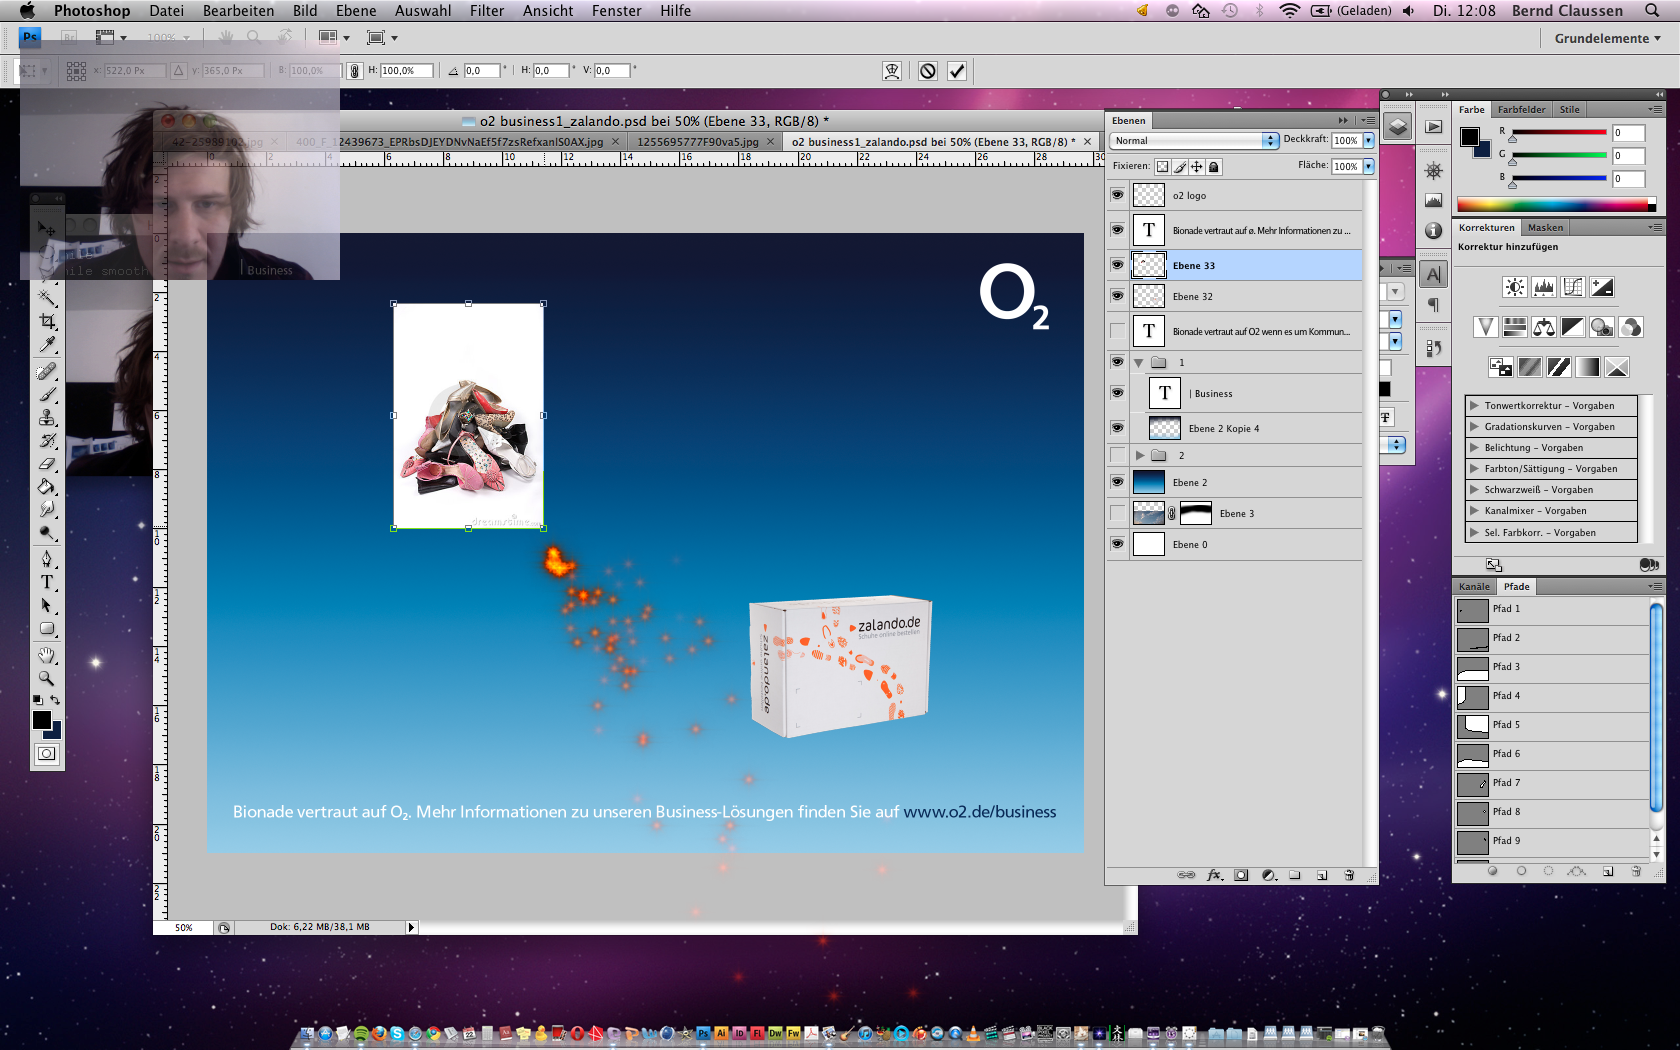This screenshot has width=1680, height=1050.
Task: Add a Brightness/Contrast adjustment
Action: [1514, 288]
